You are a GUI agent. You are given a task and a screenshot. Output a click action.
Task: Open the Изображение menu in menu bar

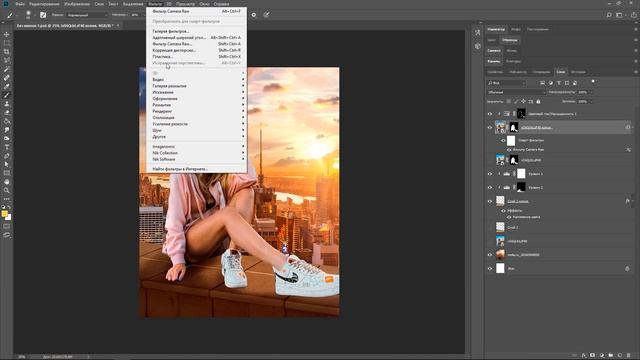tap(77, 4)
